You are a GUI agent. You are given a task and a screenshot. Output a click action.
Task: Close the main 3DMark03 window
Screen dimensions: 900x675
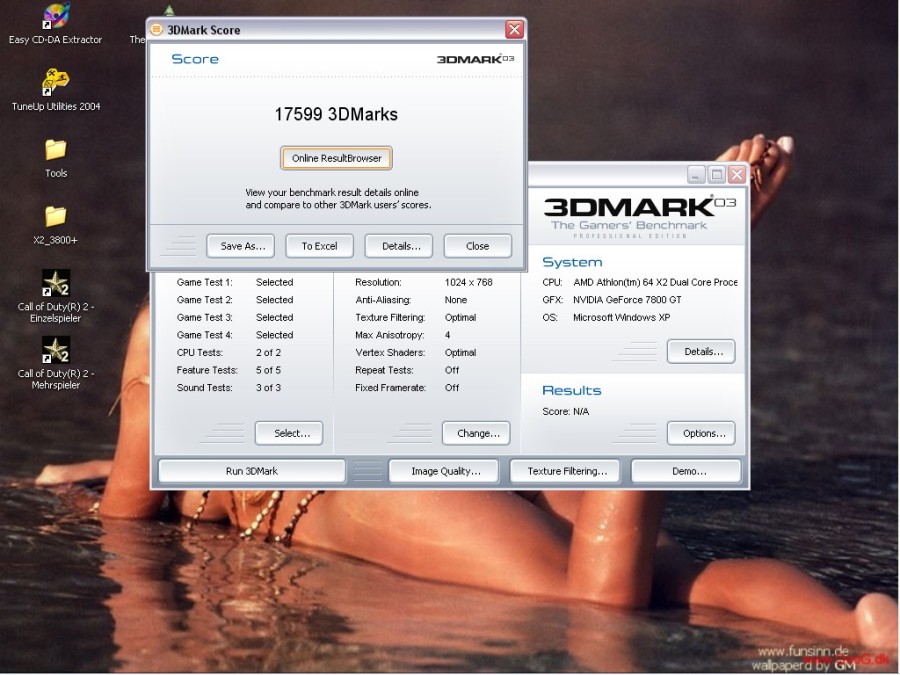[x=736, y=174]
